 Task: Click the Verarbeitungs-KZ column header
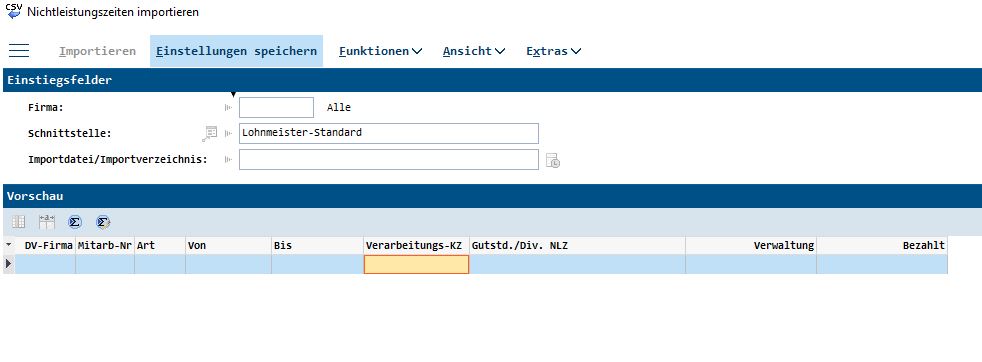(416, 246)
